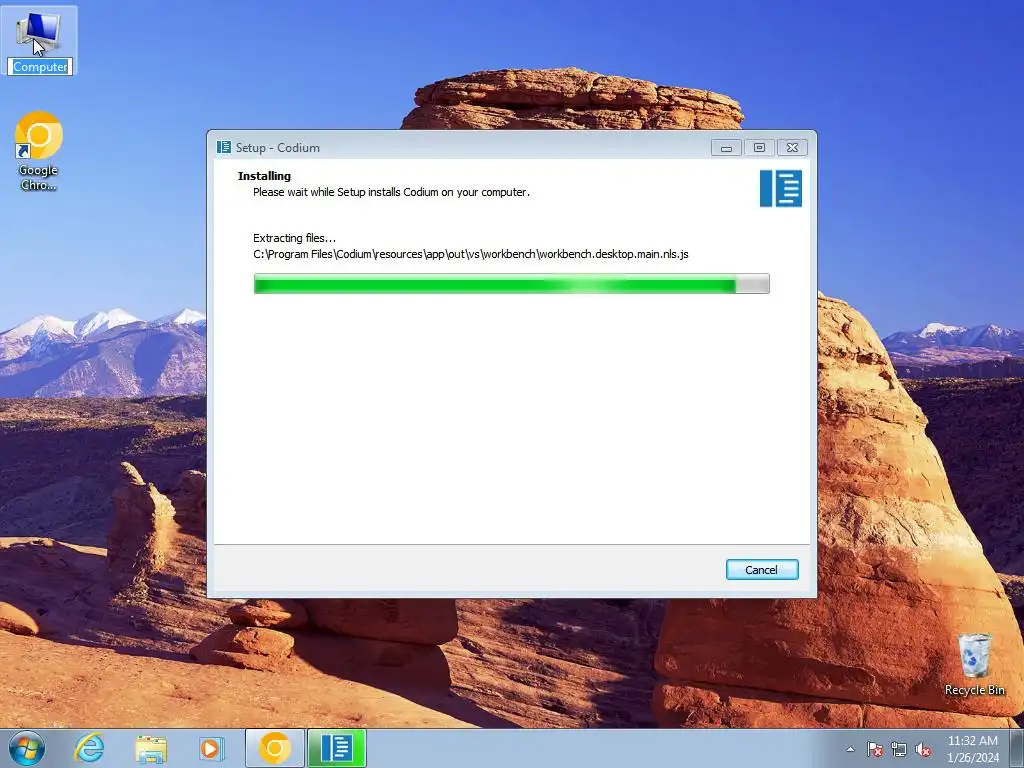1024x768 pixels.
Task: Open Windows Explorer from taskbar
Action: [151, 749]
